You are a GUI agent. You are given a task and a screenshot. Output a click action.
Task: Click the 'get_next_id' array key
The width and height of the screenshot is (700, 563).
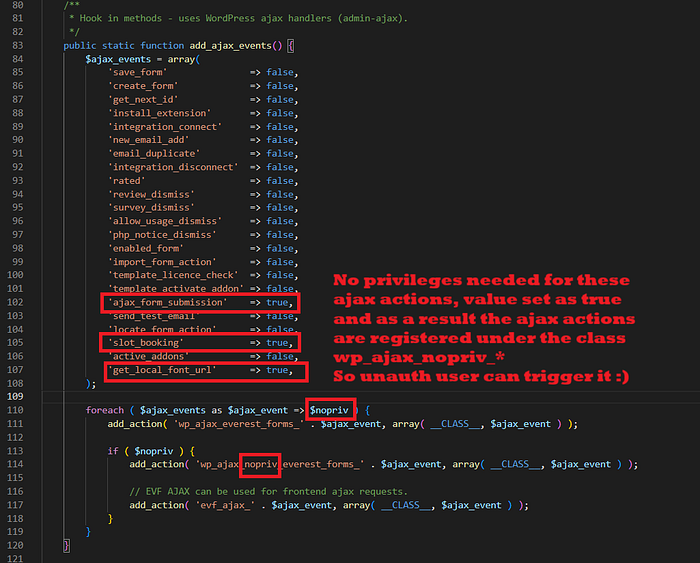(x=143, y=100)
